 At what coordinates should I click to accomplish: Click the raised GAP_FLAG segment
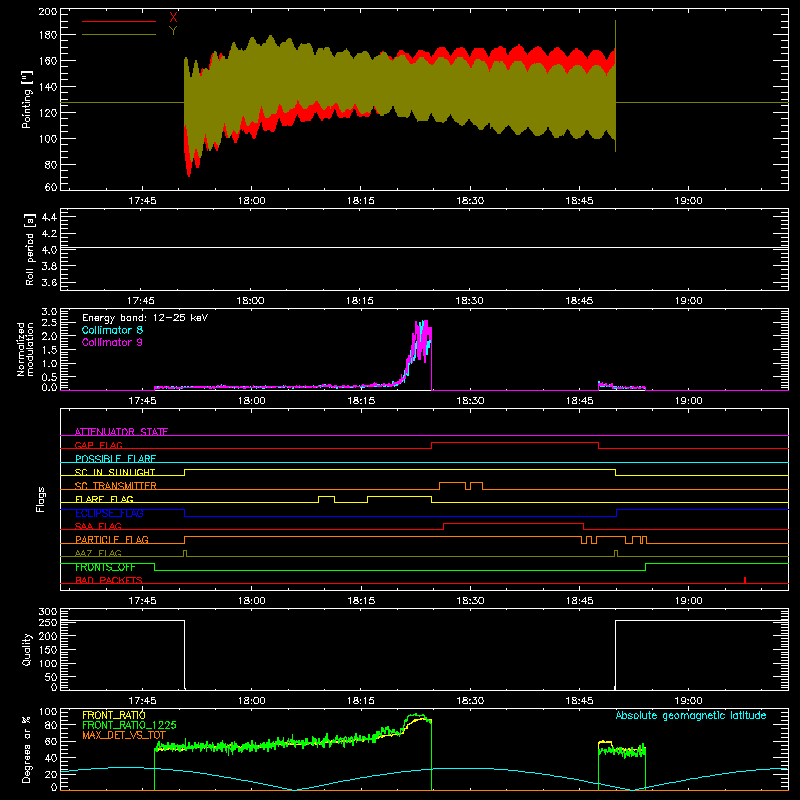click(515, 443)
